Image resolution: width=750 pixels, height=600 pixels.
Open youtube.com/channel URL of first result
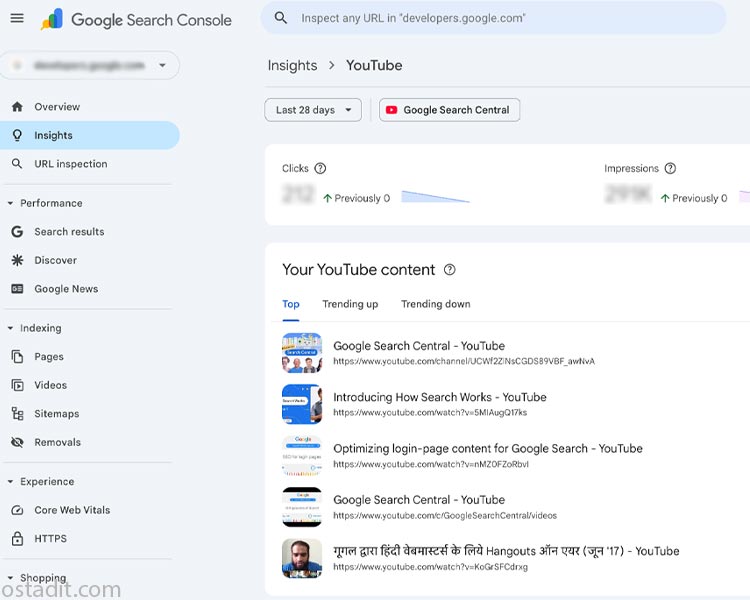pyautogui.click(x=464, y=361)
